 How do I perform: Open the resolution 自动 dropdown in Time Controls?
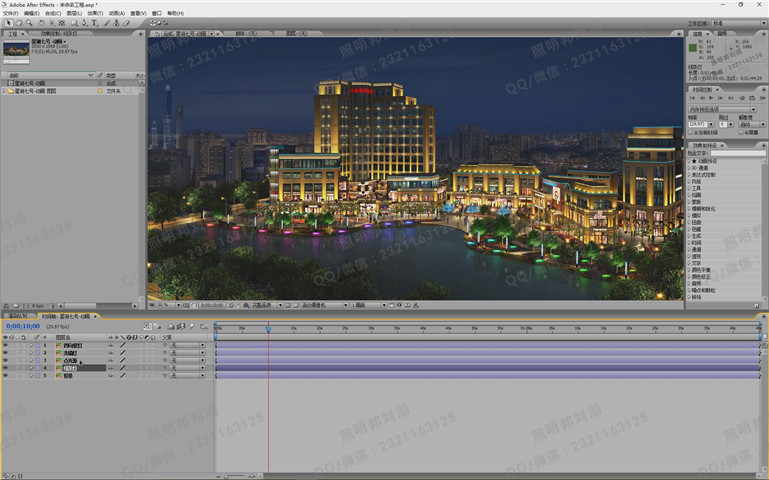(752, 125)
